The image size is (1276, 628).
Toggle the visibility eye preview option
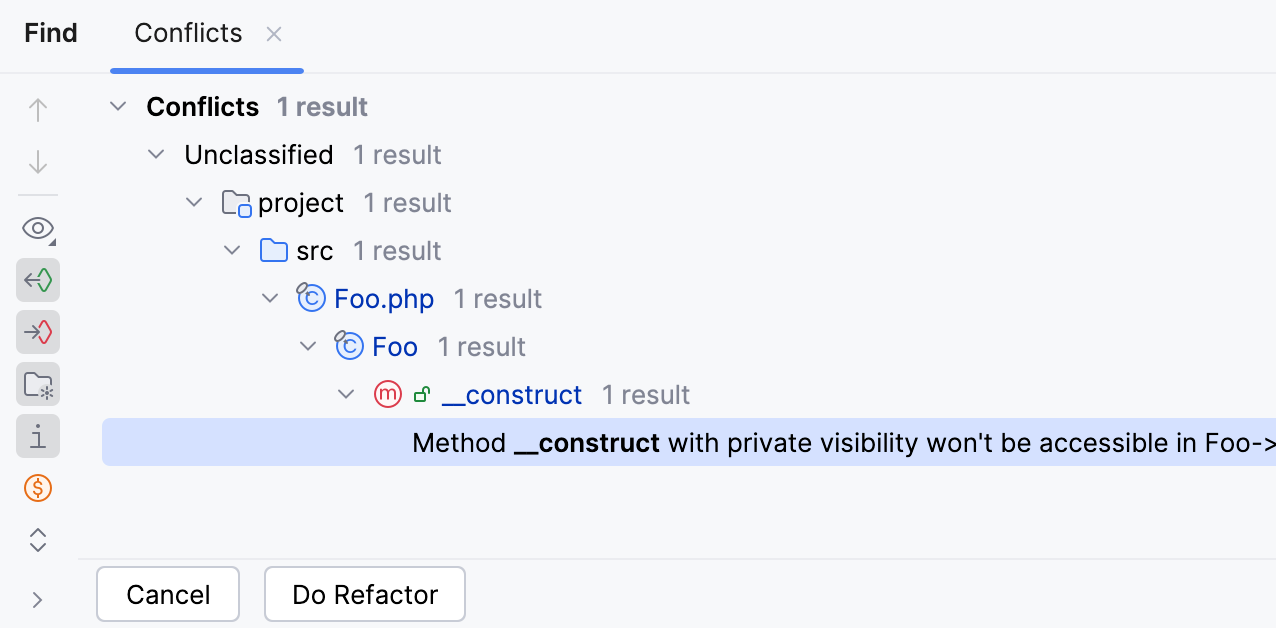38,228
